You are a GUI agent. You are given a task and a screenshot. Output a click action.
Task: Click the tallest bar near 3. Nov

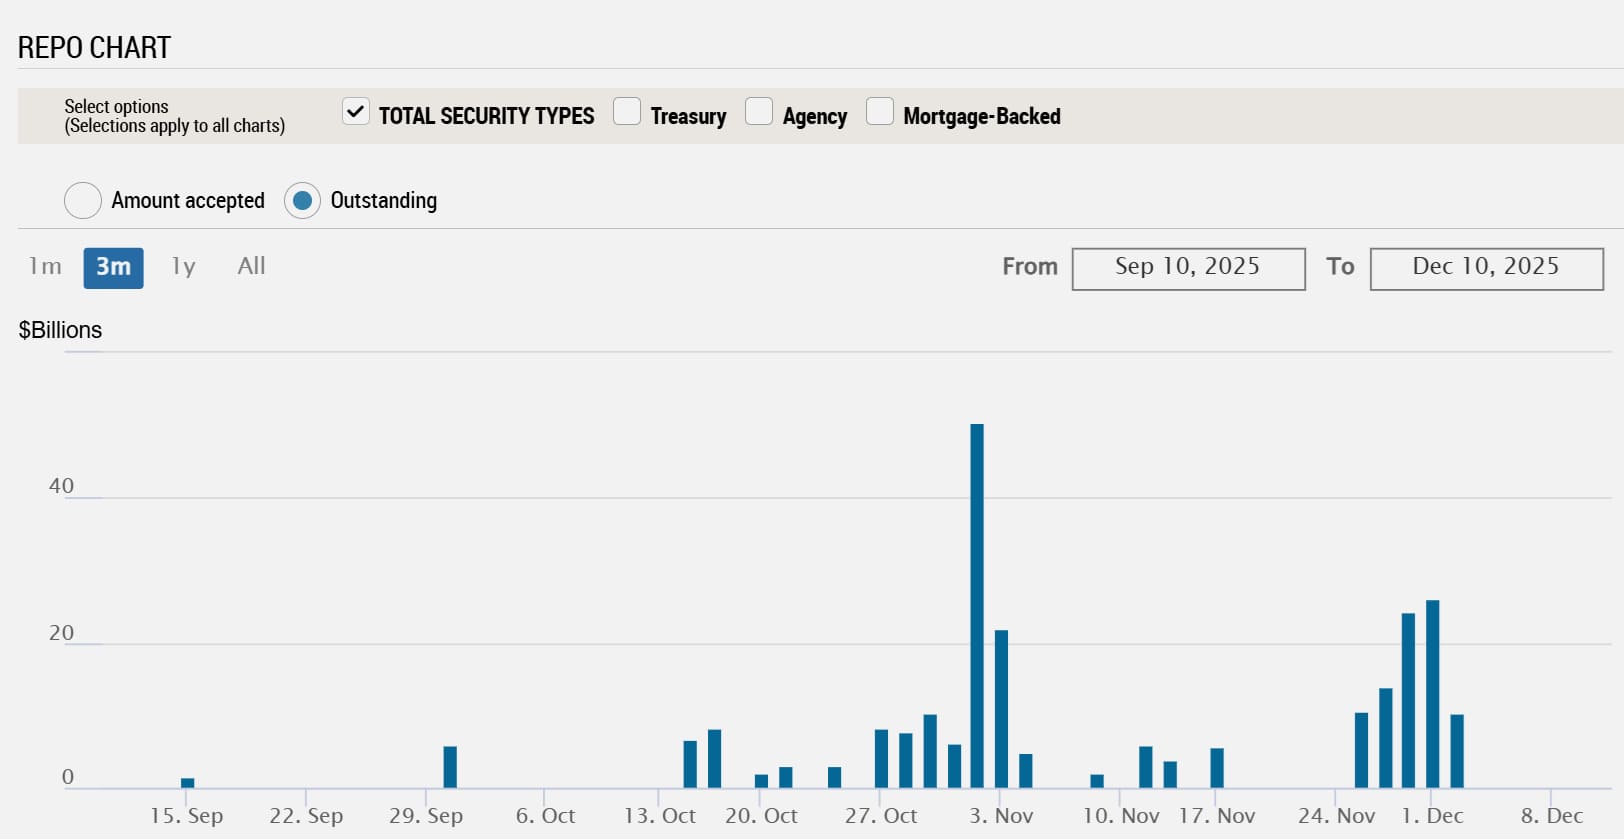977,605
